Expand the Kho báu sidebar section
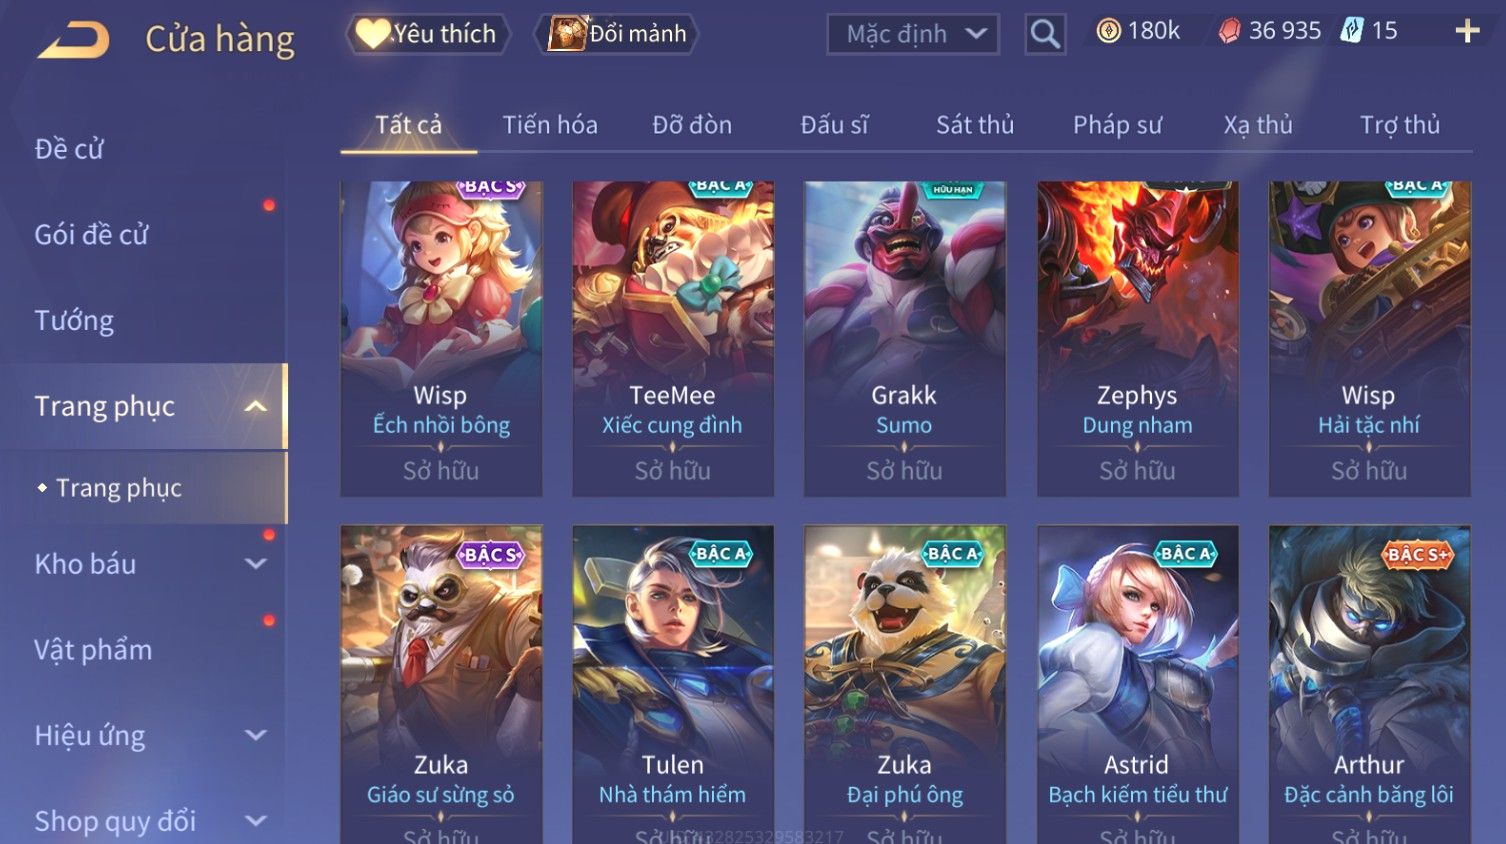The height and width of the screenshot is (844, 1506). [x=256, y=564]
